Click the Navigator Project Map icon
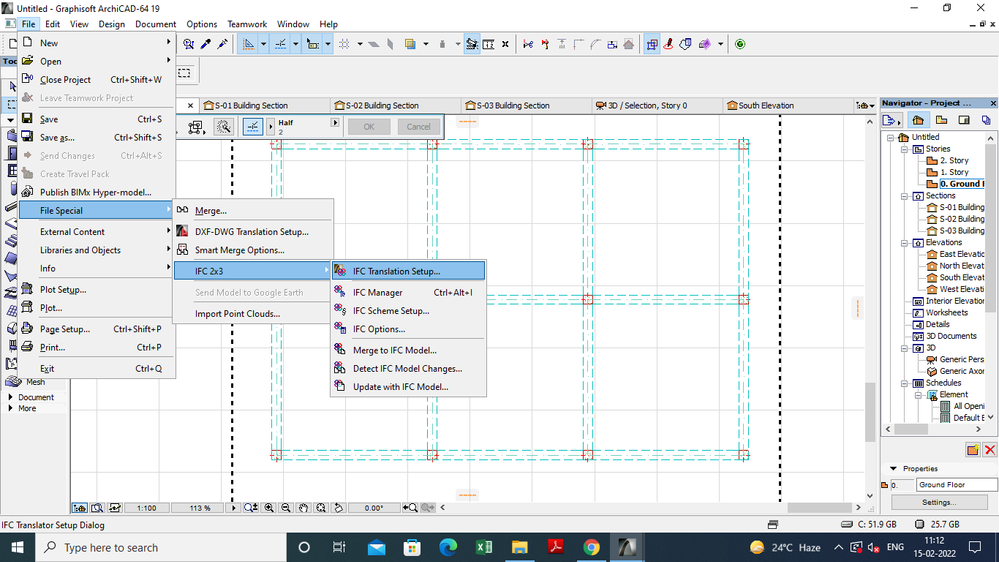The width and height of the screenshot is (999, 562). [x=918, y=120]
